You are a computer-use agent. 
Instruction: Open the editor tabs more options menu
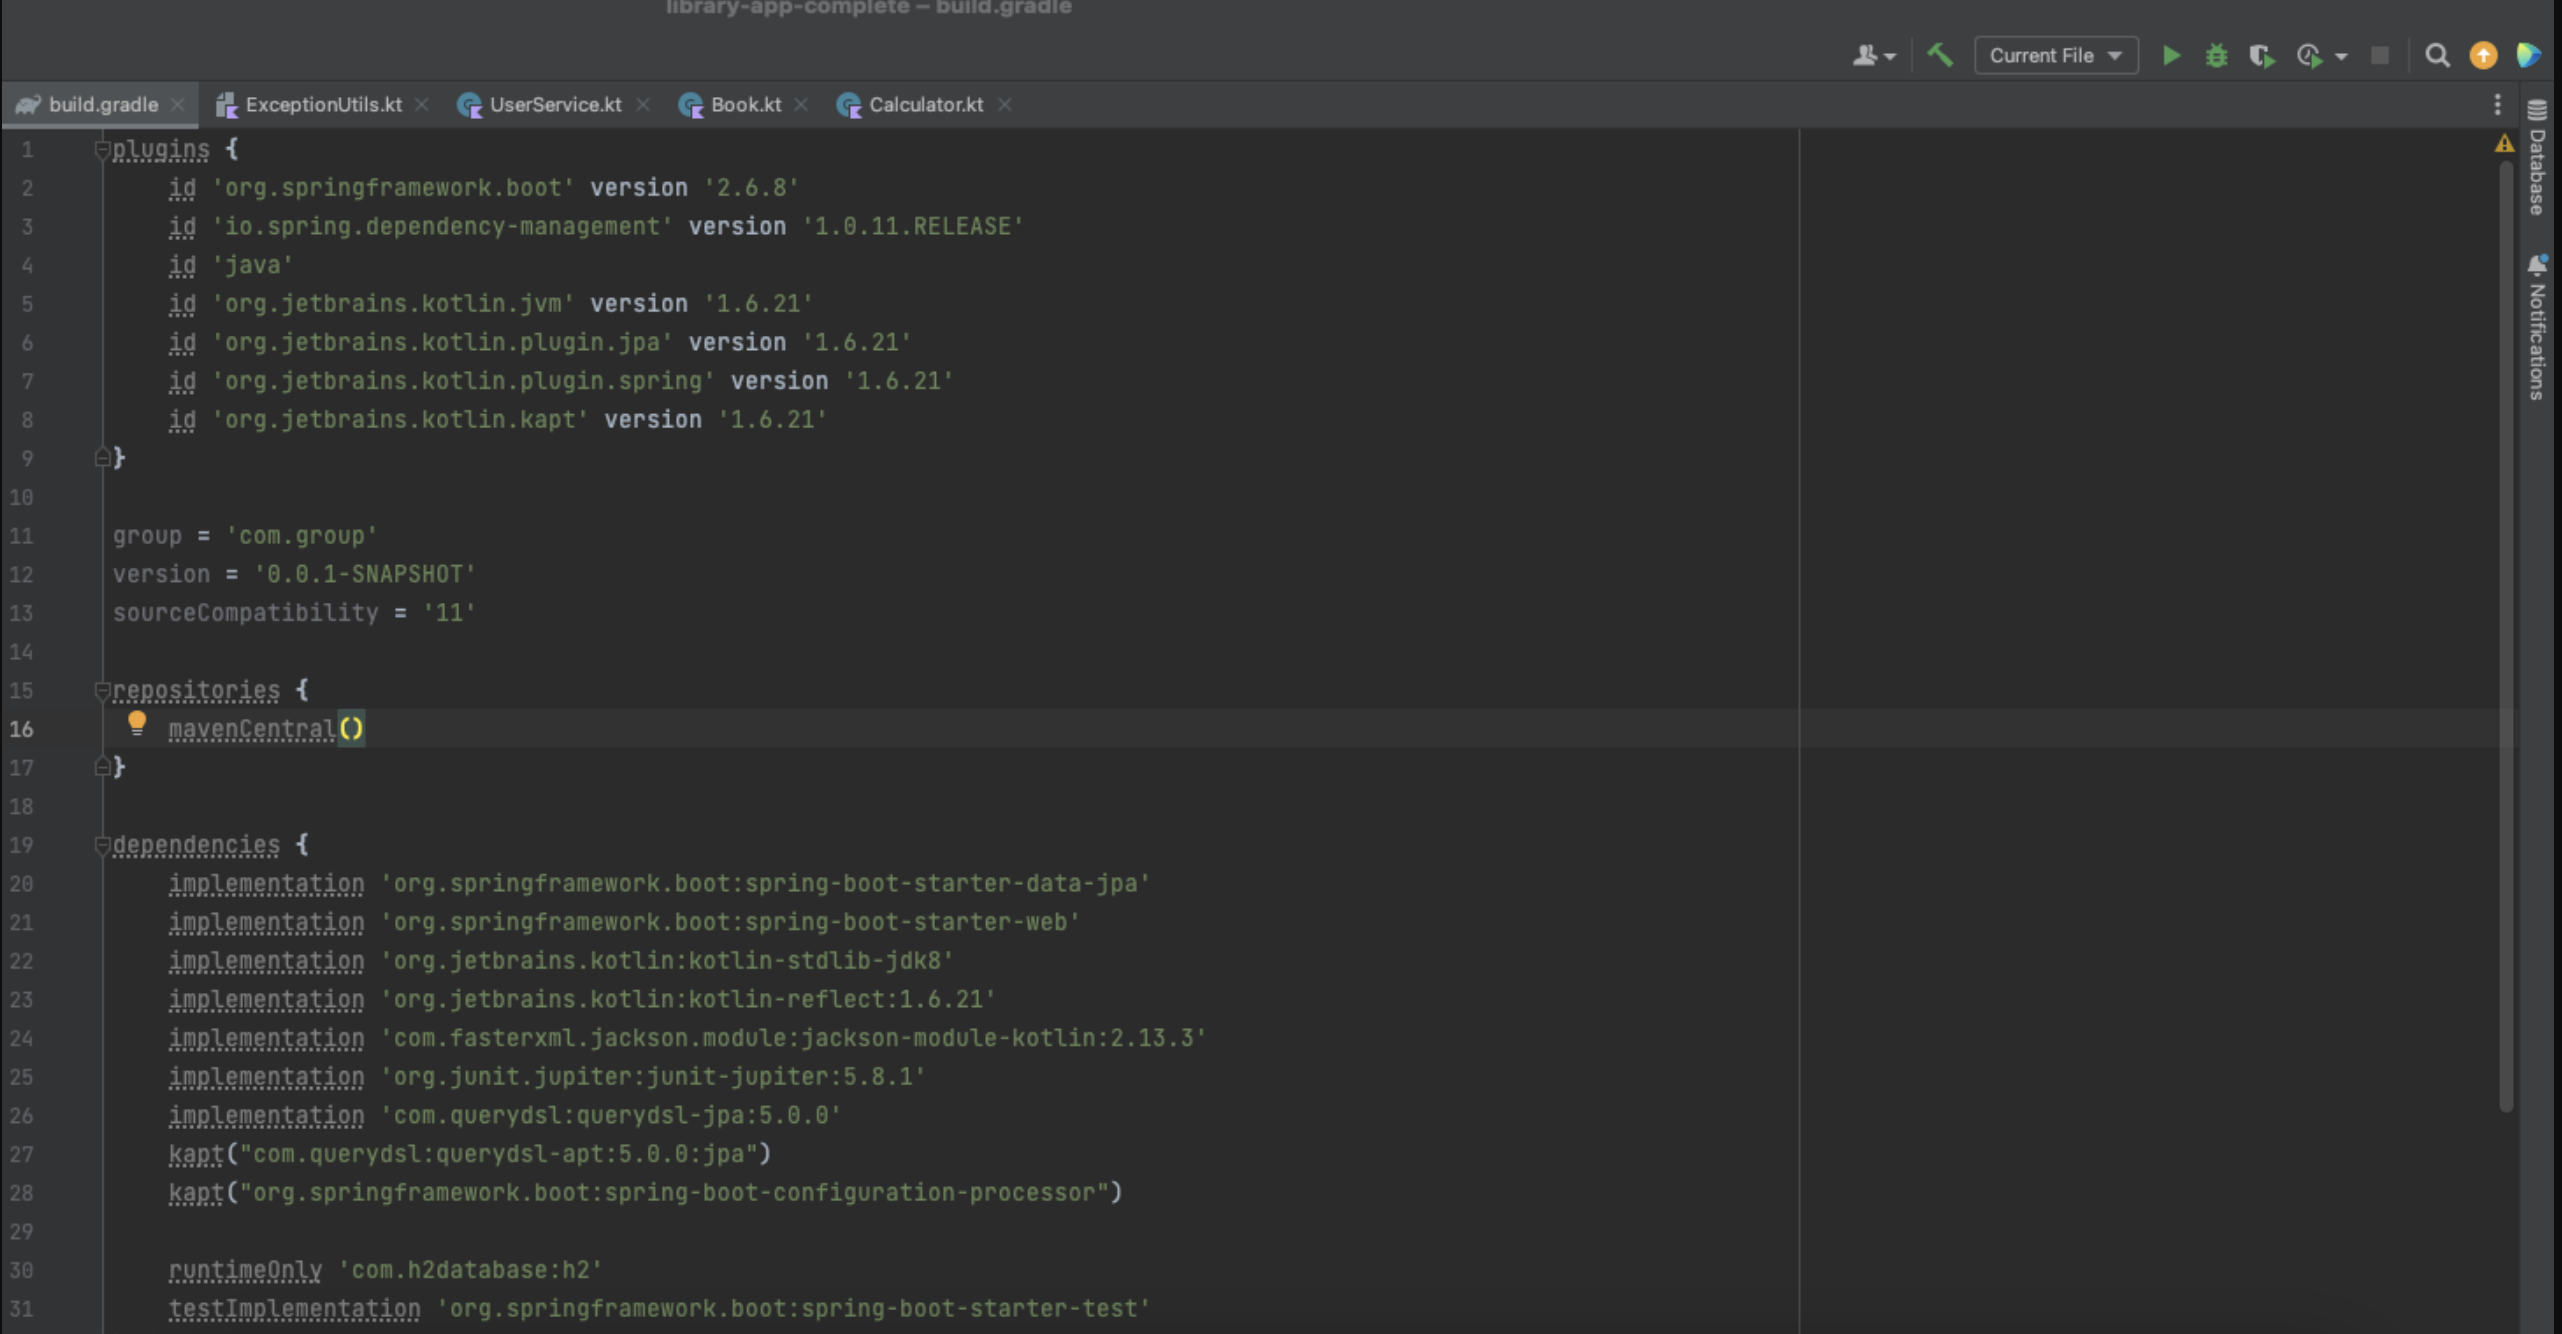click(2497, 105)
